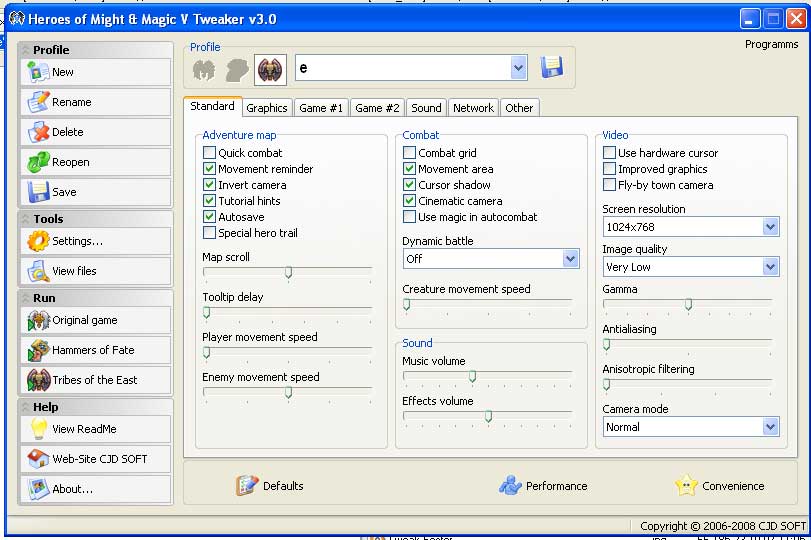Viewport: 811px width, 540px height.
Task: Disable Tutorial hints
Action: (x=209, y=201)
